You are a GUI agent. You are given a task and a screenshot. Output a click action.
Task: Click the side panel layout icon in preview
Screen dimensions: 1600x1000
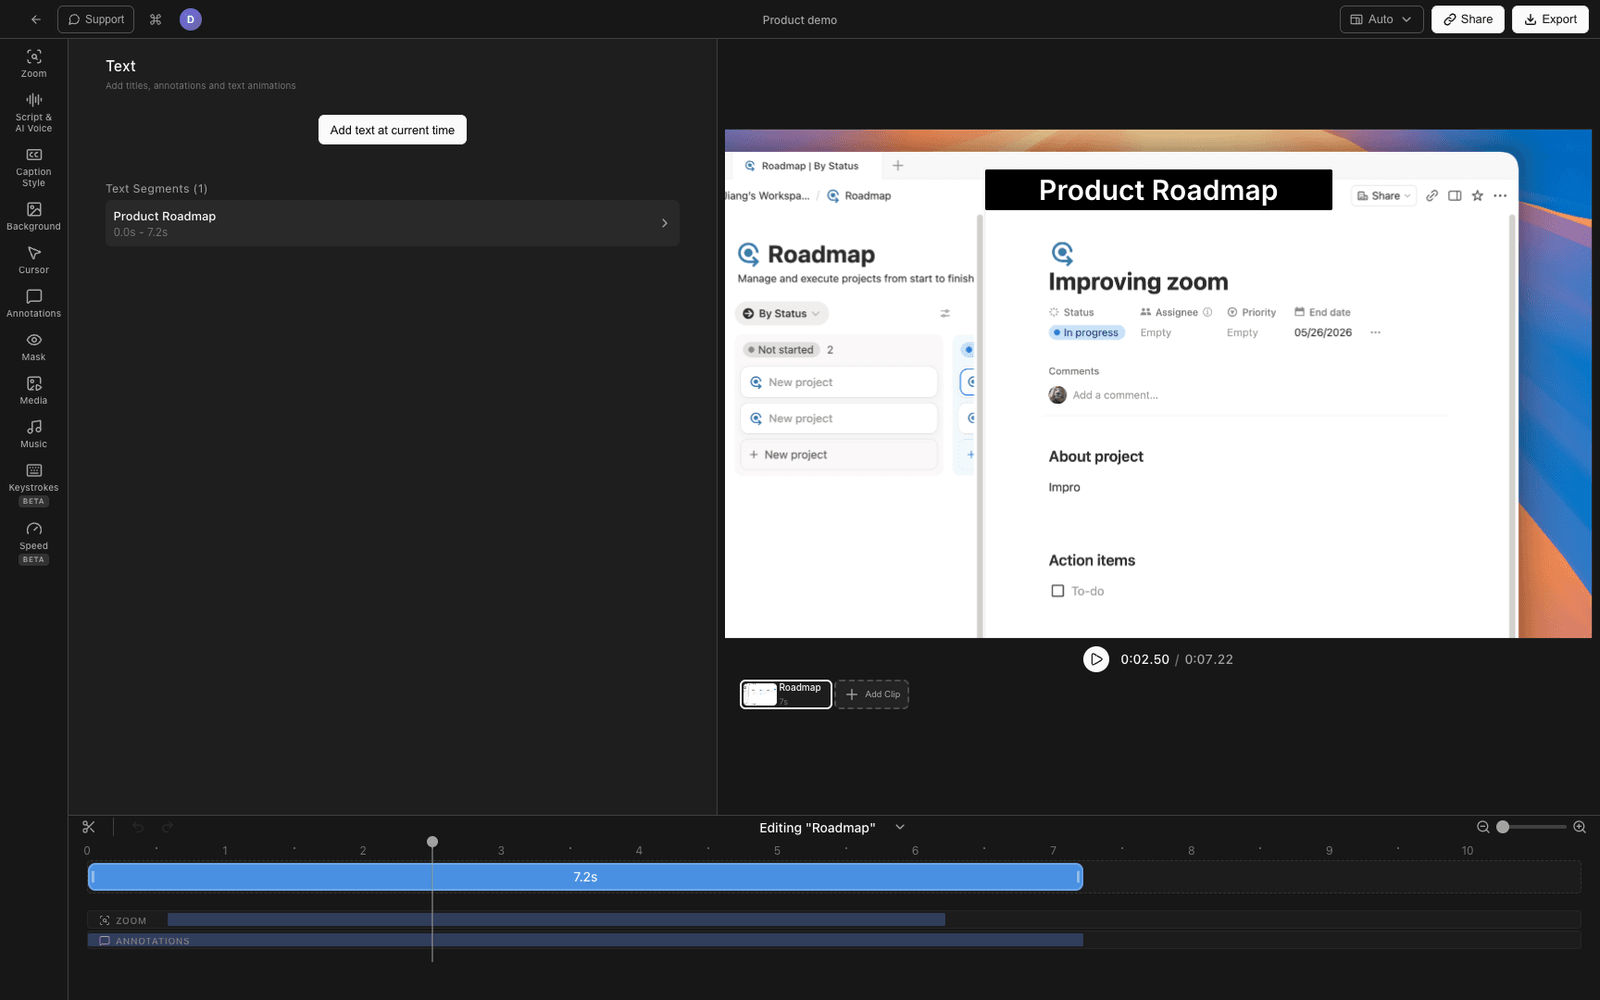[x=1455, y=196]
